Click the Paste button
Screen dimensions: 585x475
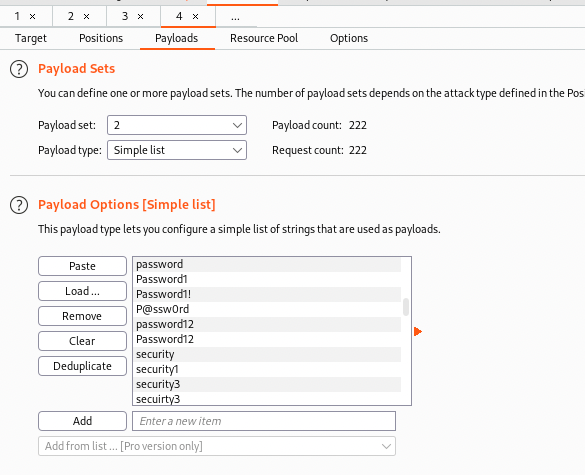(x=82, y=266)
